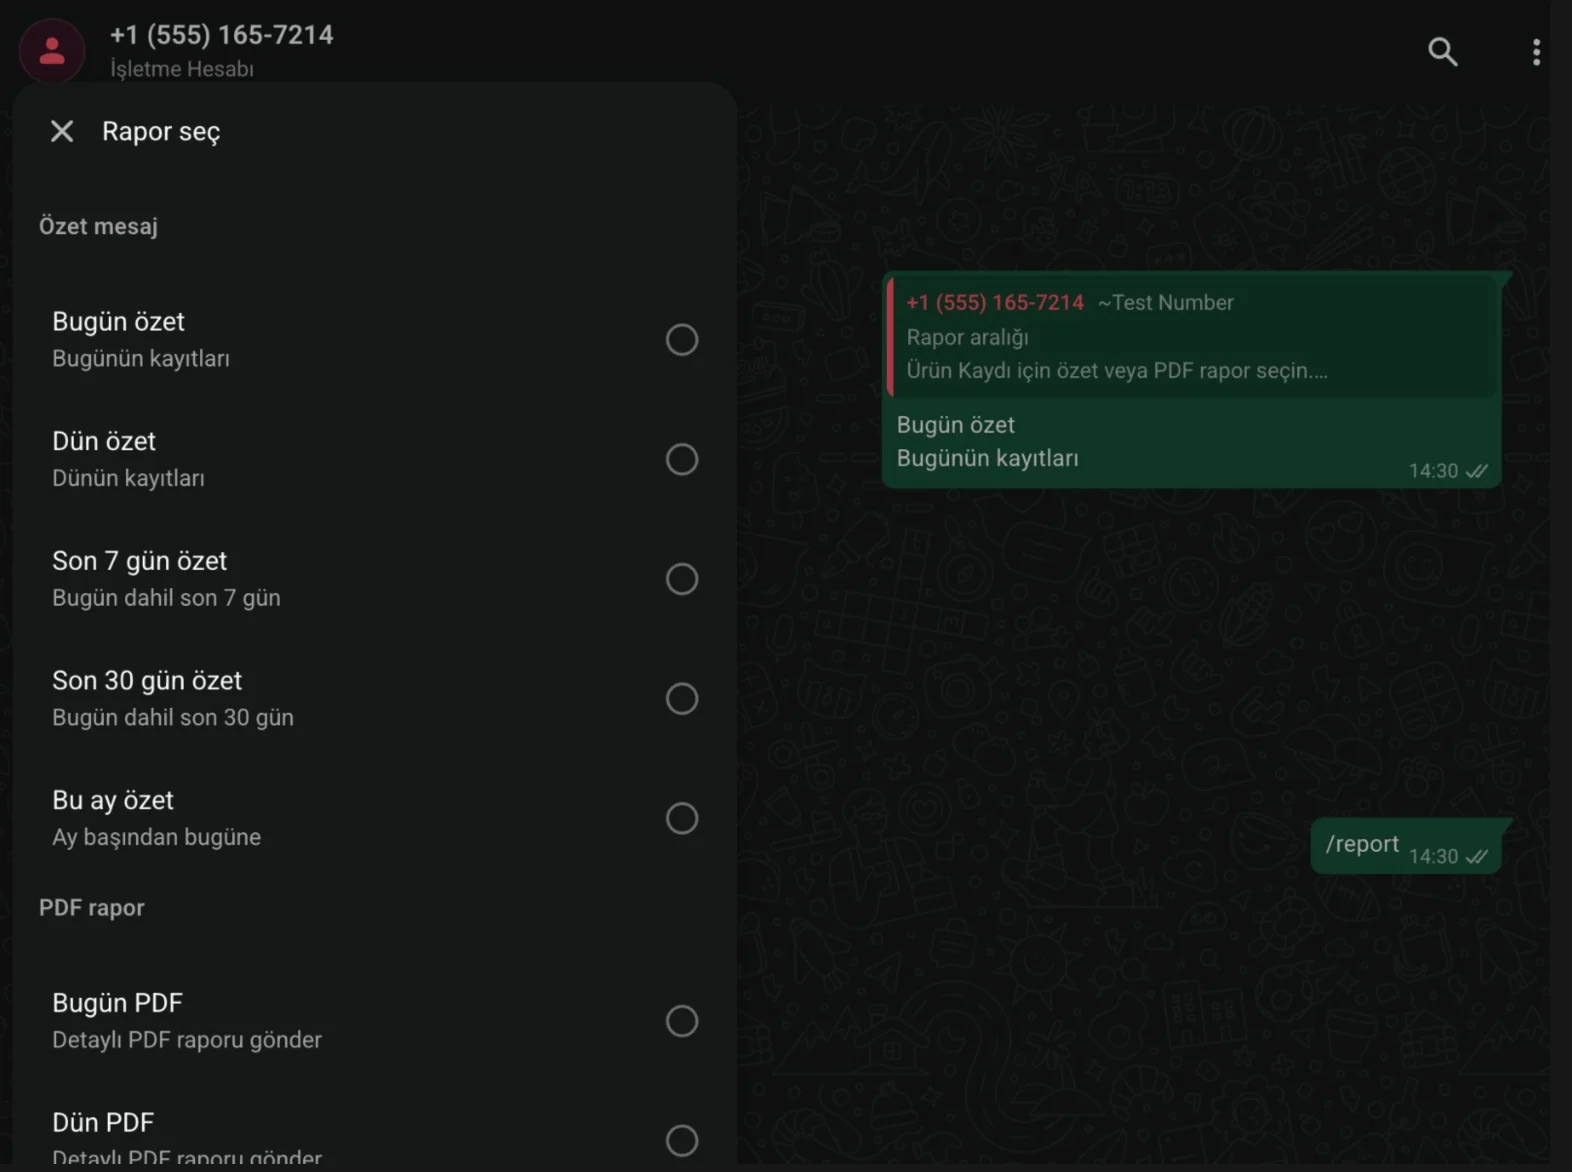This screenshot has width=1572, height=1172.
Task: Click the 'Son 30 gün özet' title
Action: click(x=147, y=681)
